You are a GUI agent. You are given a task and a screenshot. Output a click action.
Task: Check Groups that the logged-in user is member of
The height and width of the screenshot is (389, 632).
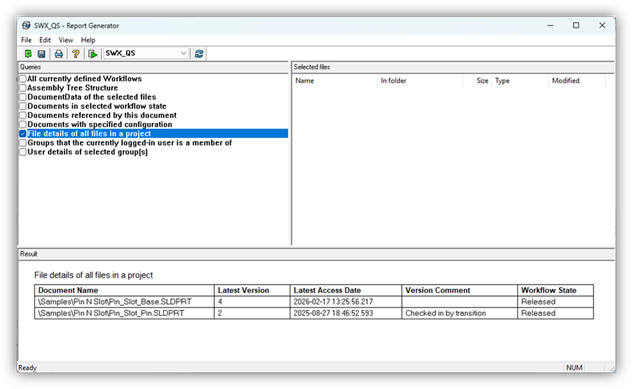[23, 143]
